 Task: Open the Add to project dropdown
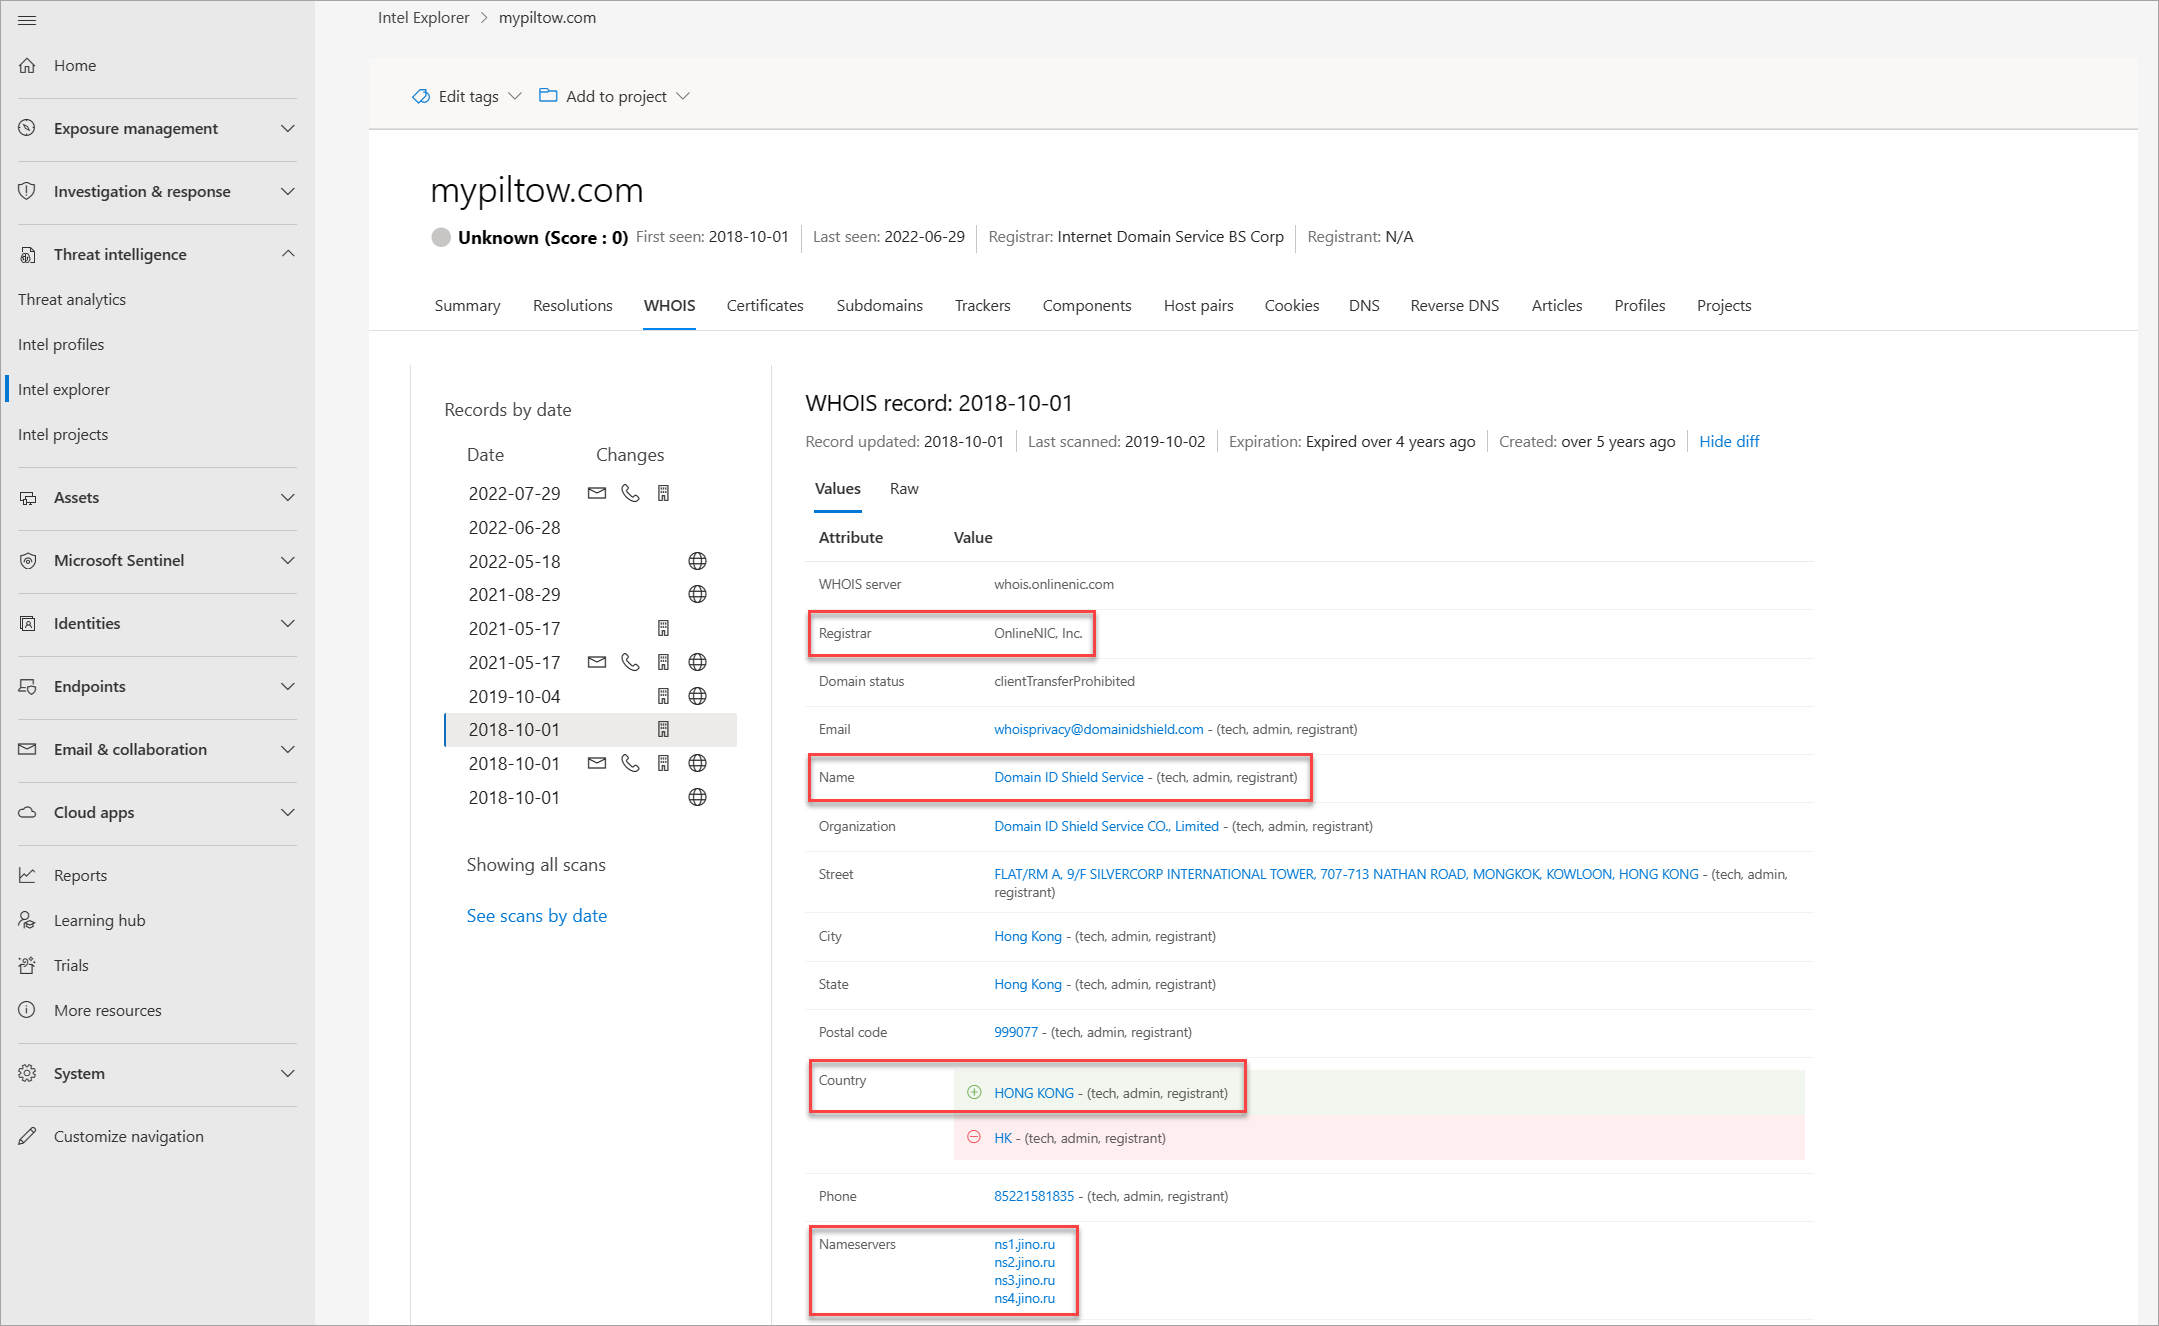683,96
